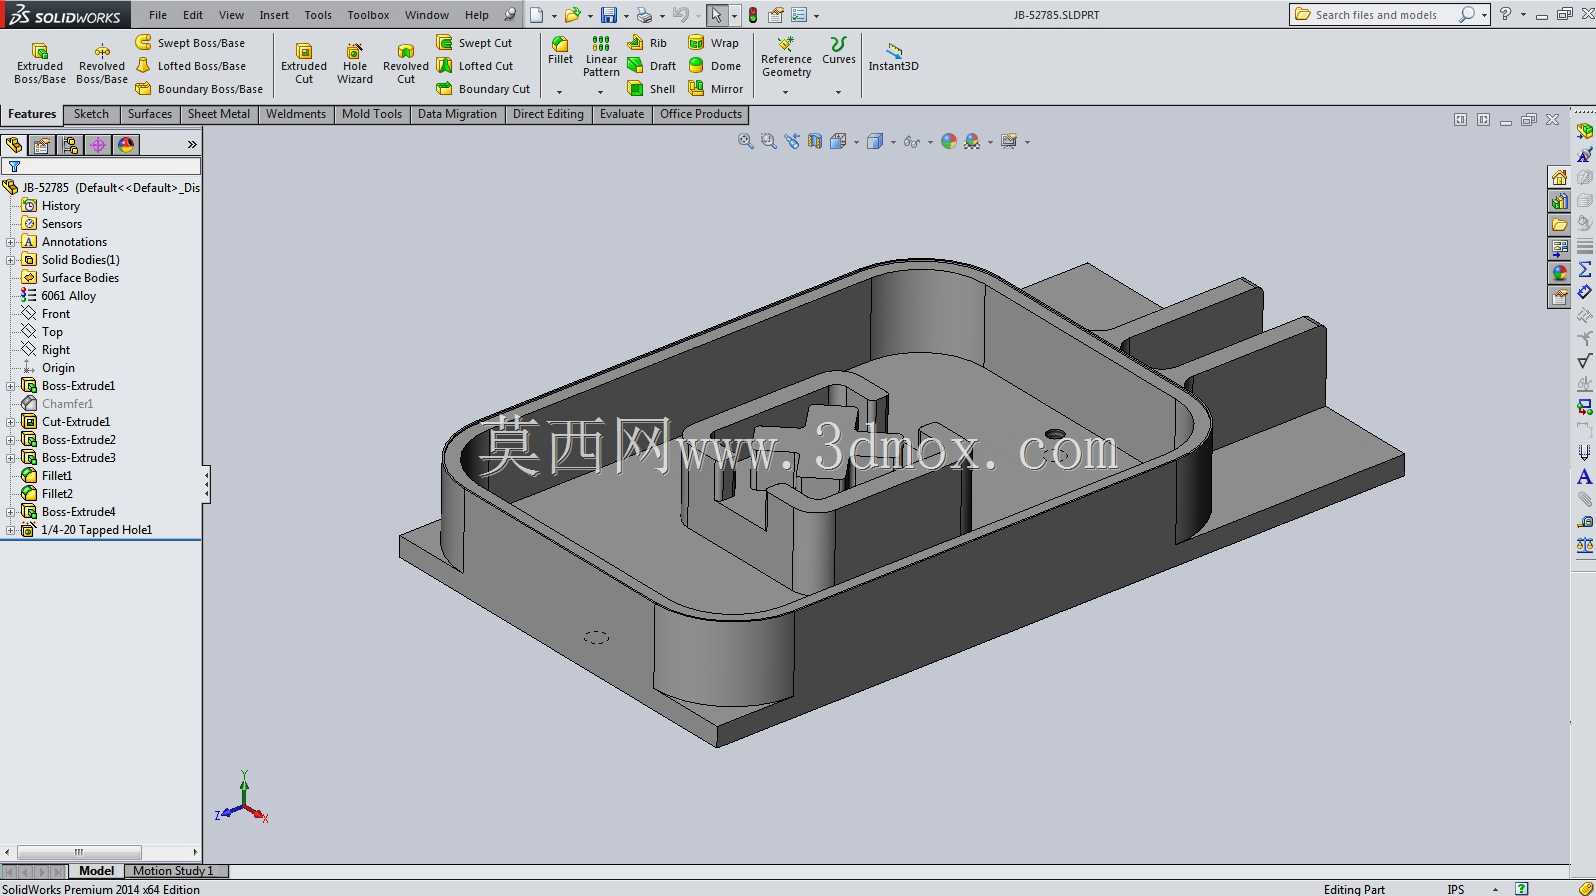
Task: Switch to the Mold Tools tab
Action: [372, 114]
